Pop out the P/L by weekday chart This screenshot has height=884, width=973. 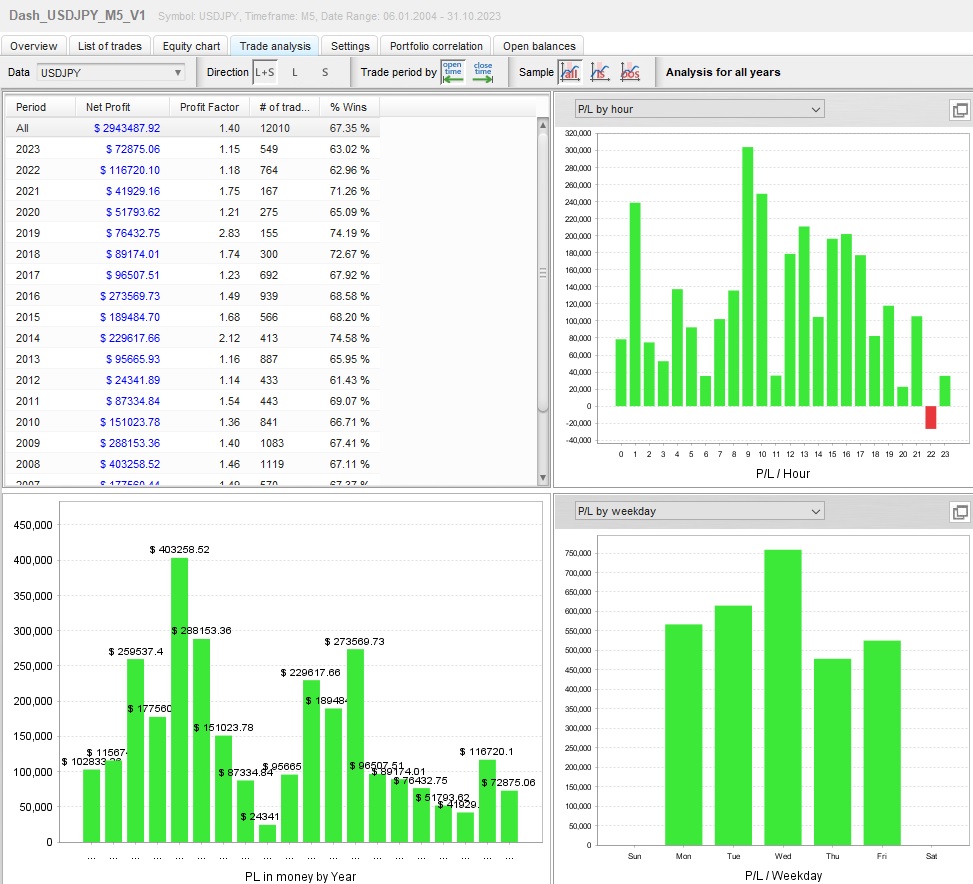pyautogui.click(x=959, y=512)
